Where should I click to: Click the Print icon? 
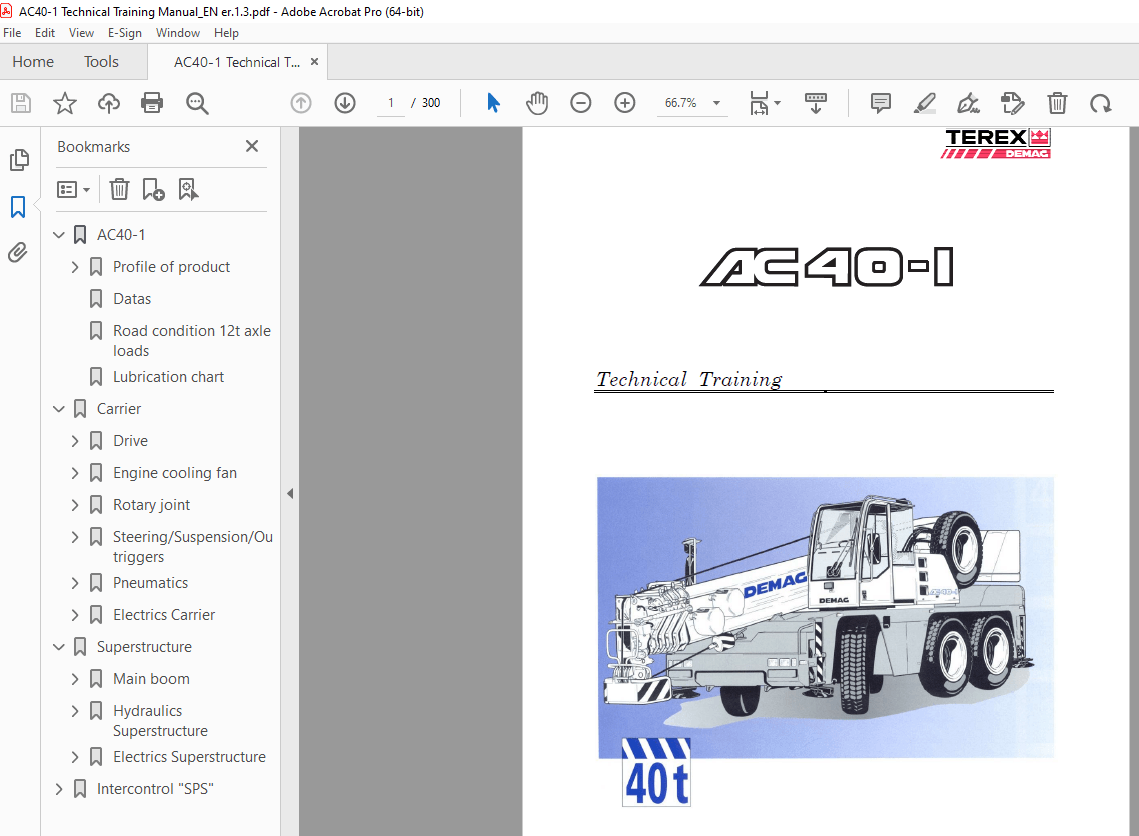[x=152, y=103]
